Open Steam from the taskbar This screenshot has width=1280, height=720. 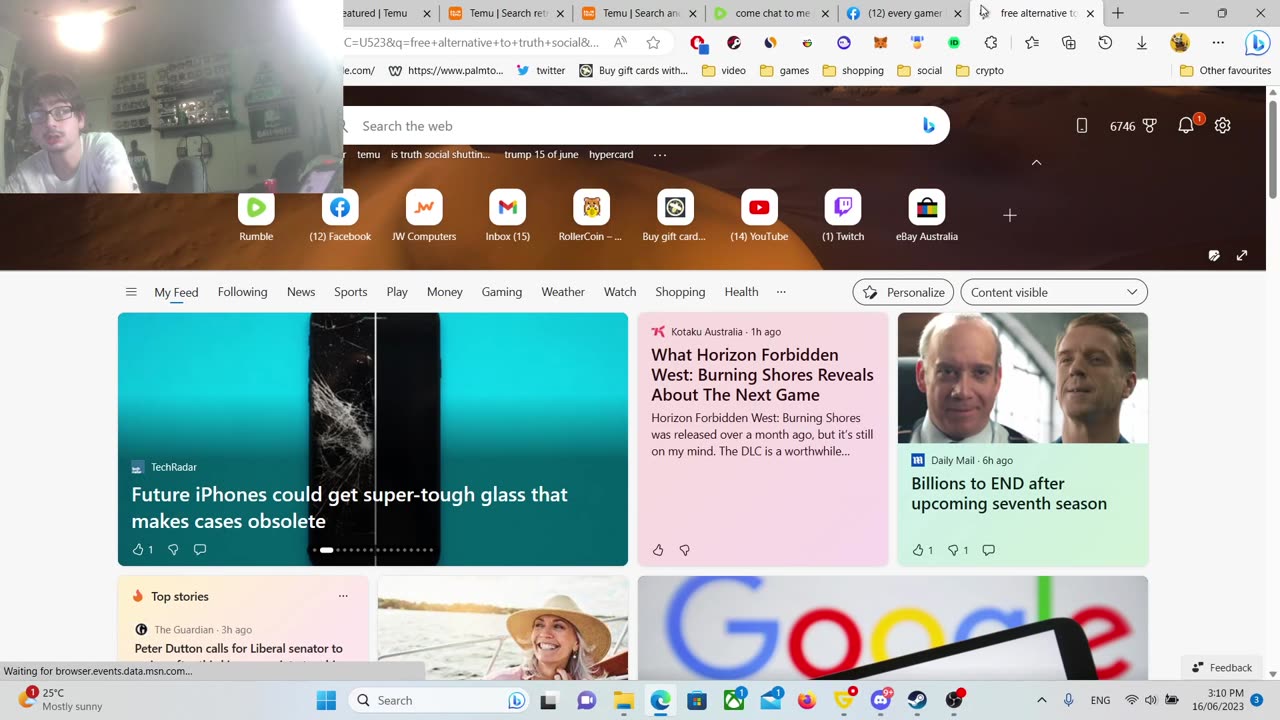tap(917, 700)
